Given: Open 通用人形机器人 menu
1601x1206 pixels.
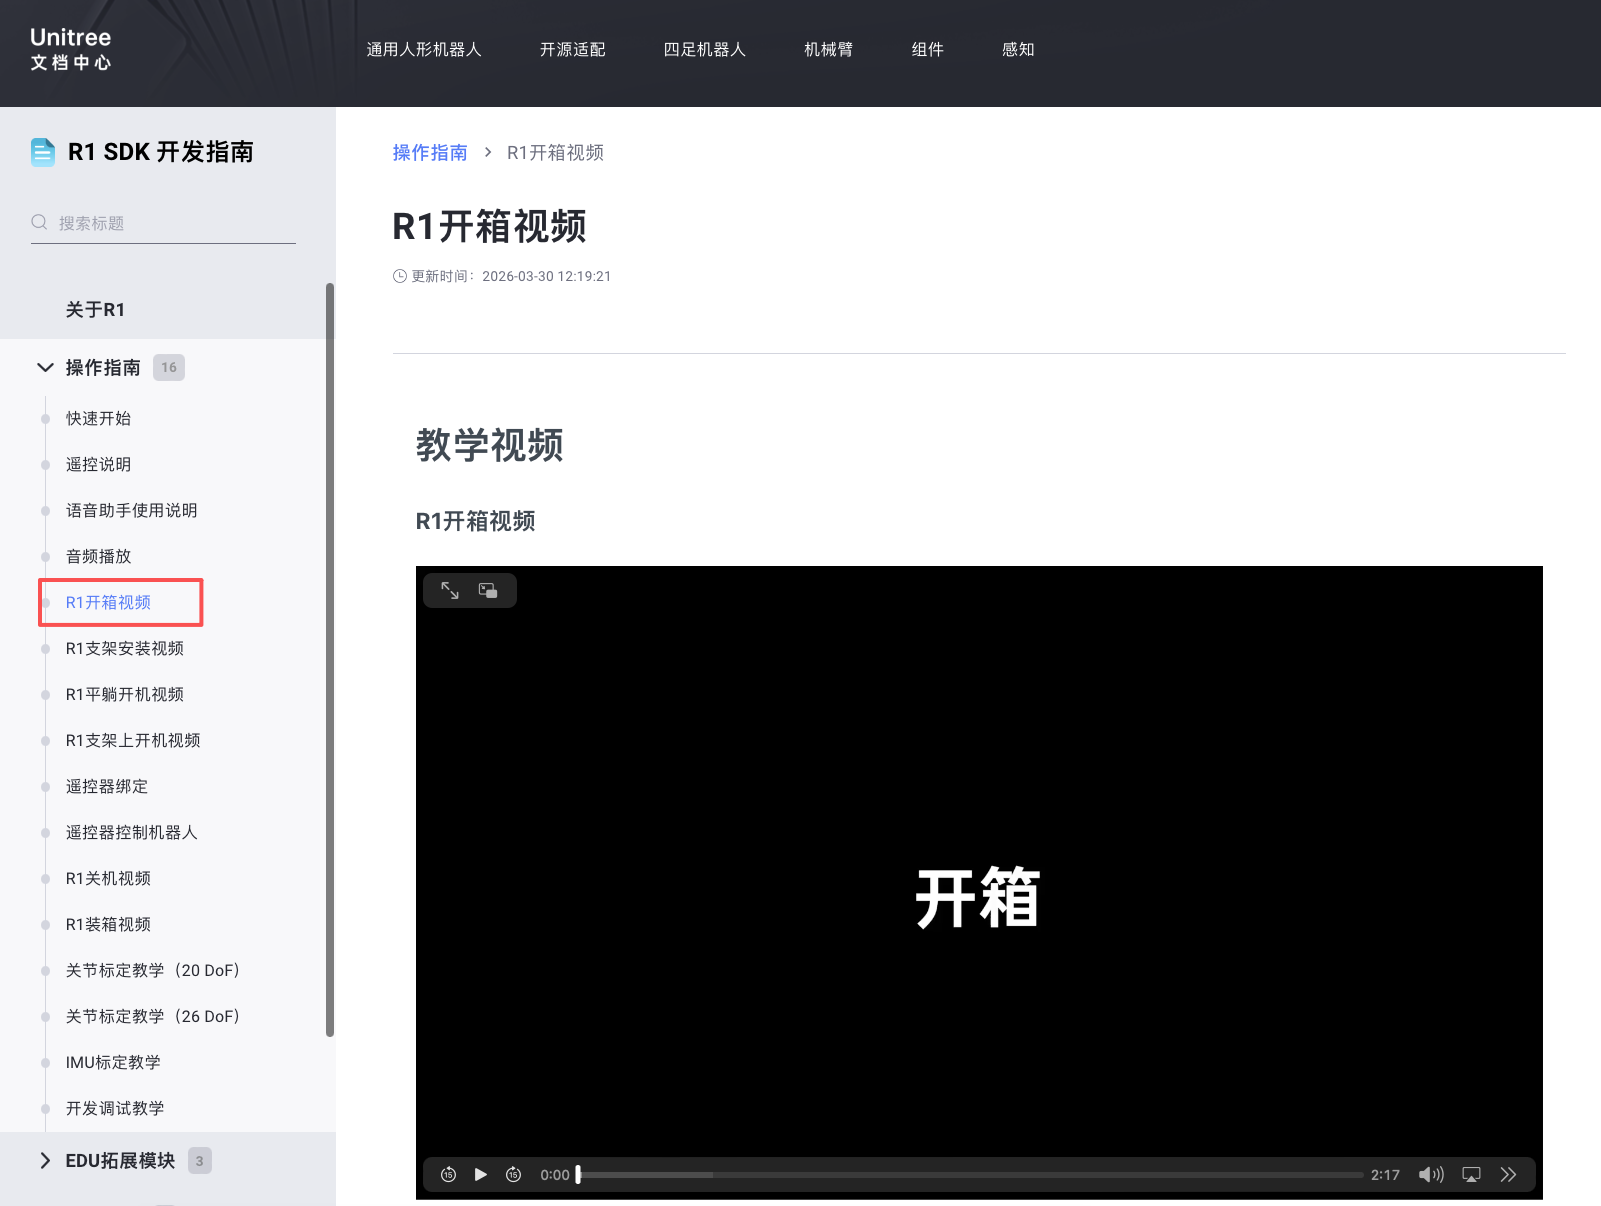Looking at the screenshot, I should click(x=424, y=49).
